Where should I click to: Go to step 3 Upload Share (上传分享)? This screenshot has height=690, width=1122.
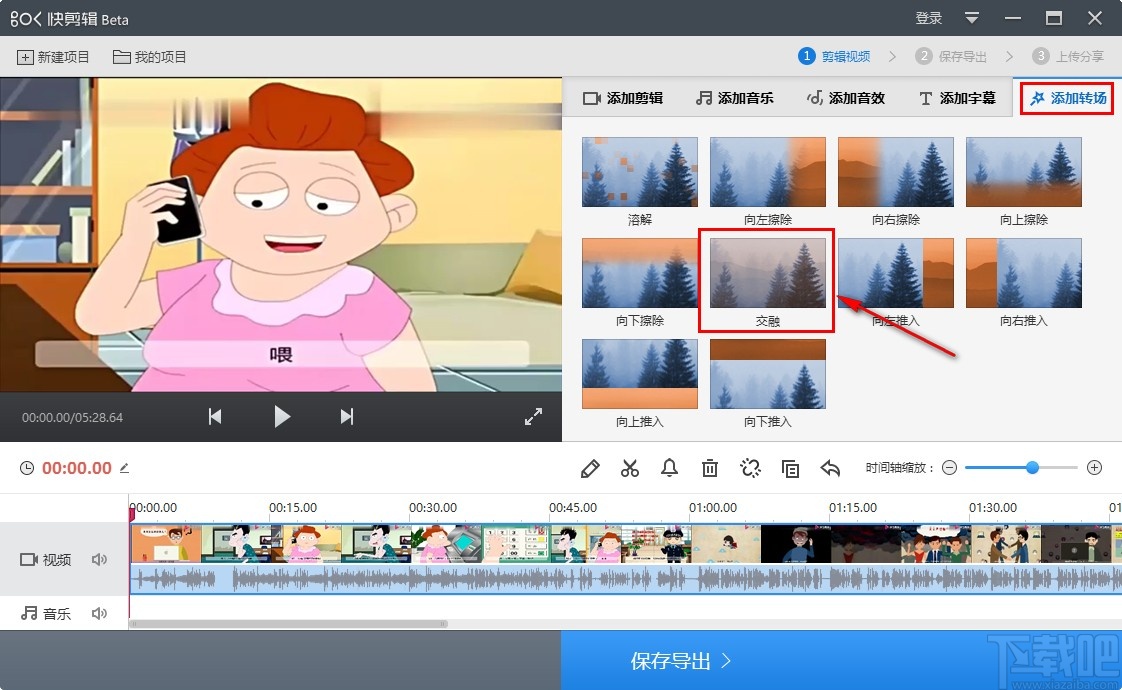(x=1068, y=57)
